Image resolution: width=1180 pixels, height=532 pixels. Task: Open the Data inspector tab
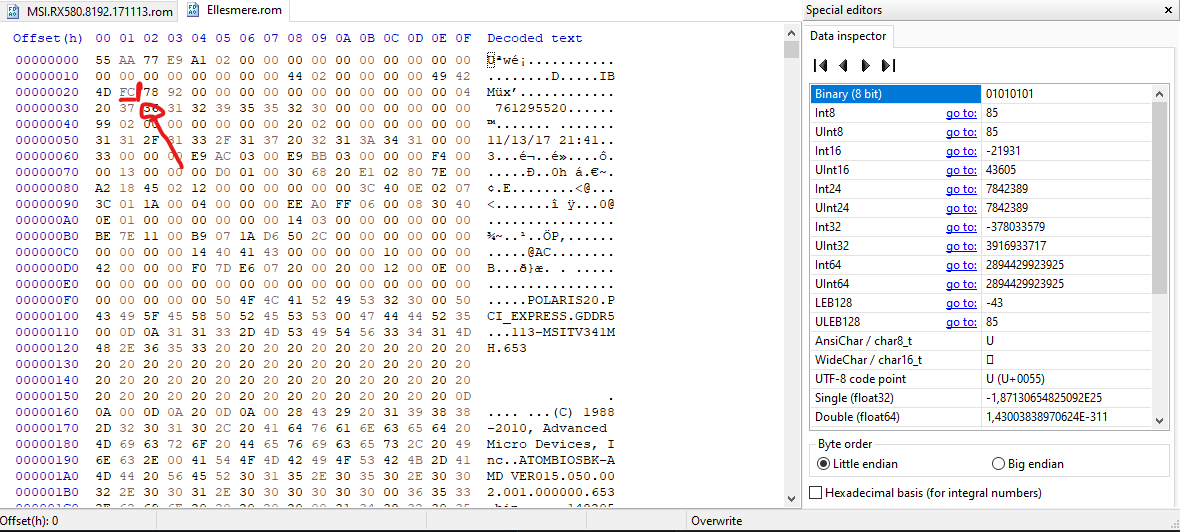coord(848,35)
